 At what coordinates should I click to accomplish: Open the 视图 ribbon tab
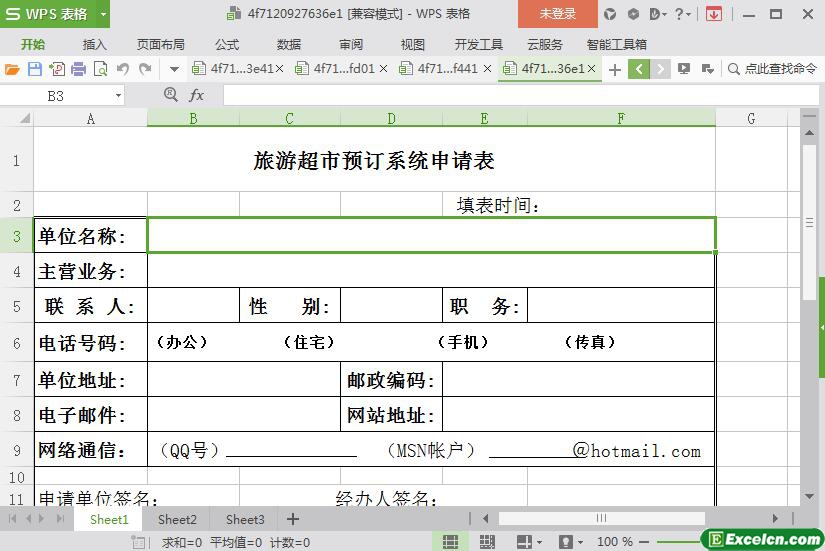(x=412, y=45)
